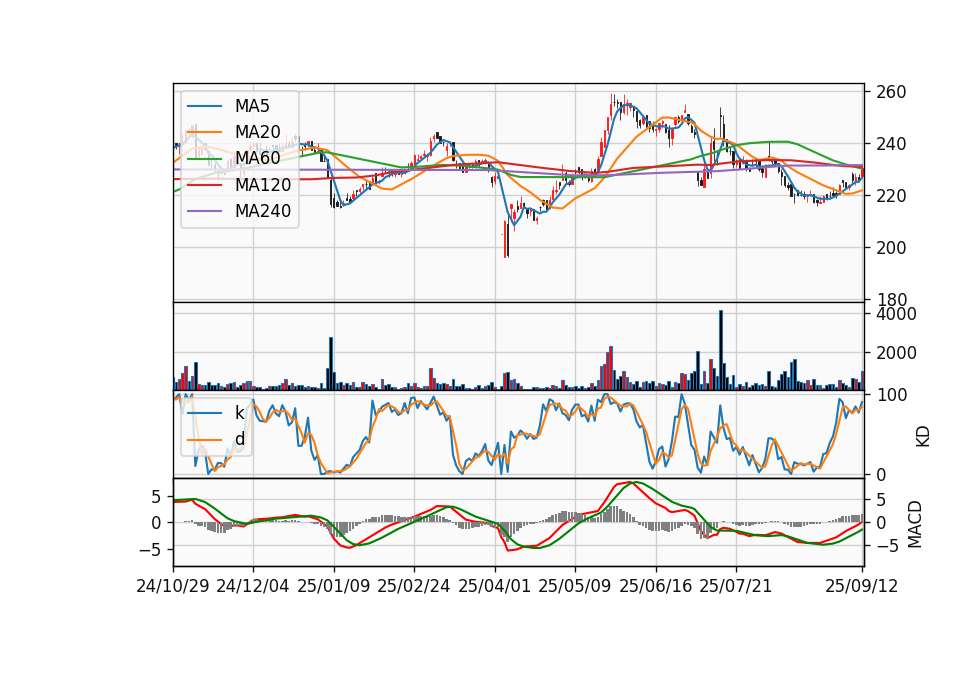This screenshot has height=690, width=960.
Task: Click the tallest volume bar near 4000
Action: click(721, 350)
